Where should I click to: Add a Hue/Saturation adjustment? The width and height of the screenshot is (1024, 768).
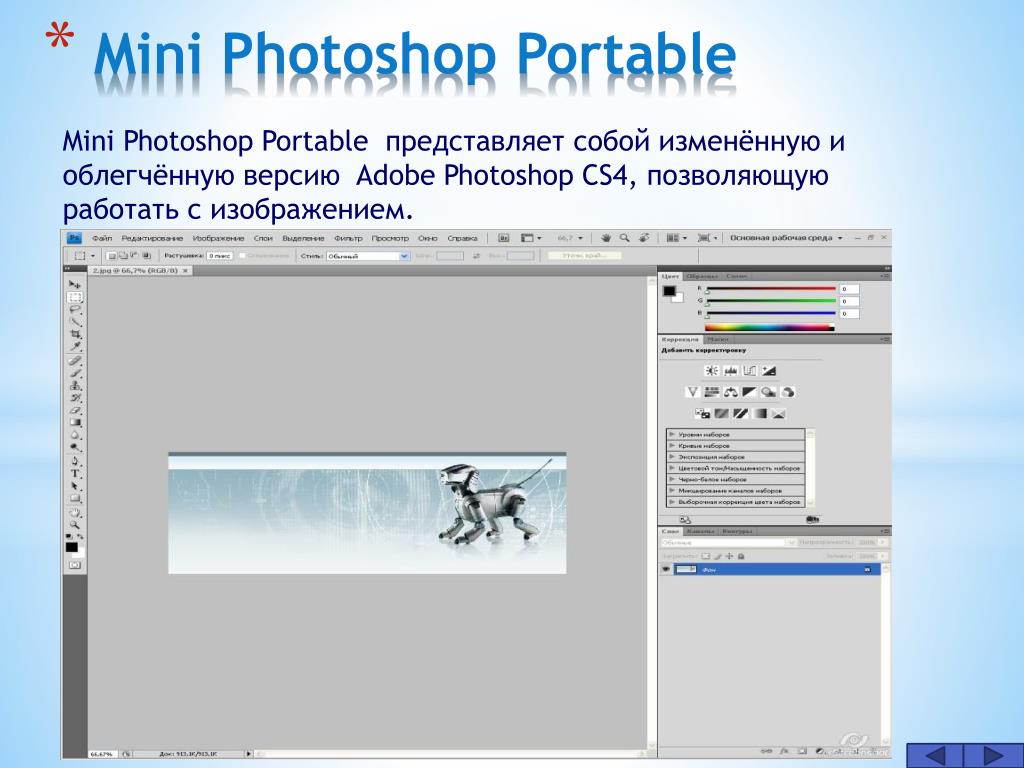coord(712,392)
